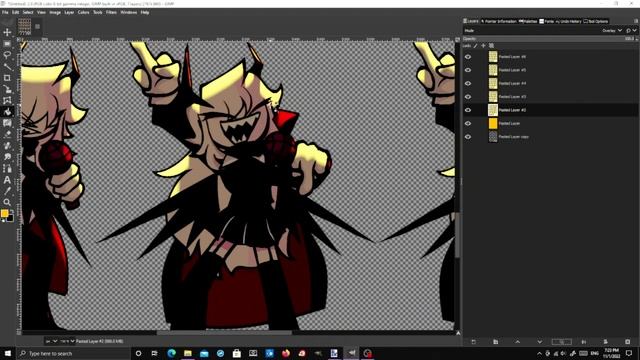Select the Eraser tool

pos(7,134)
